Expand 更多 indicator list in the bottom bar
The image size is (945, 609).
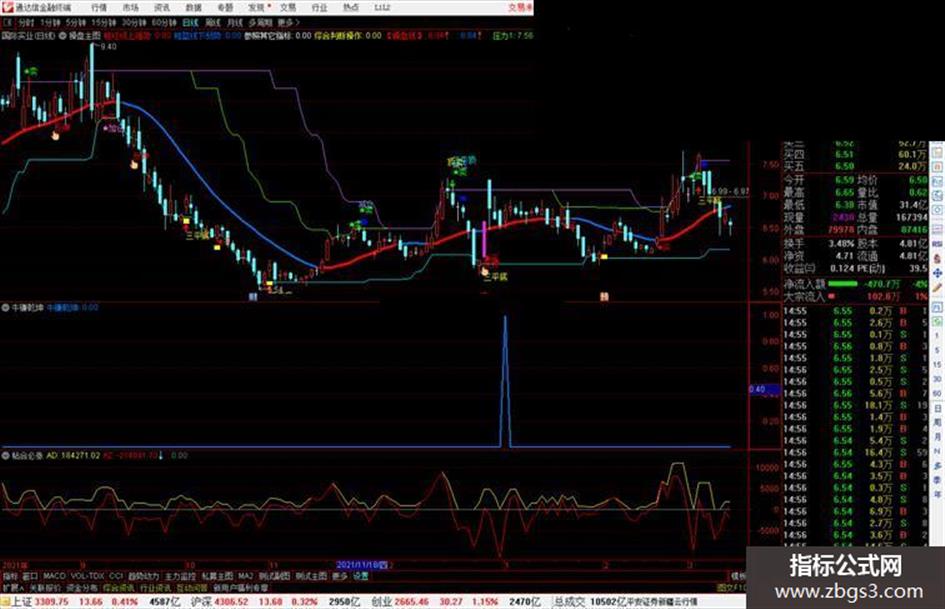(340, 576)
